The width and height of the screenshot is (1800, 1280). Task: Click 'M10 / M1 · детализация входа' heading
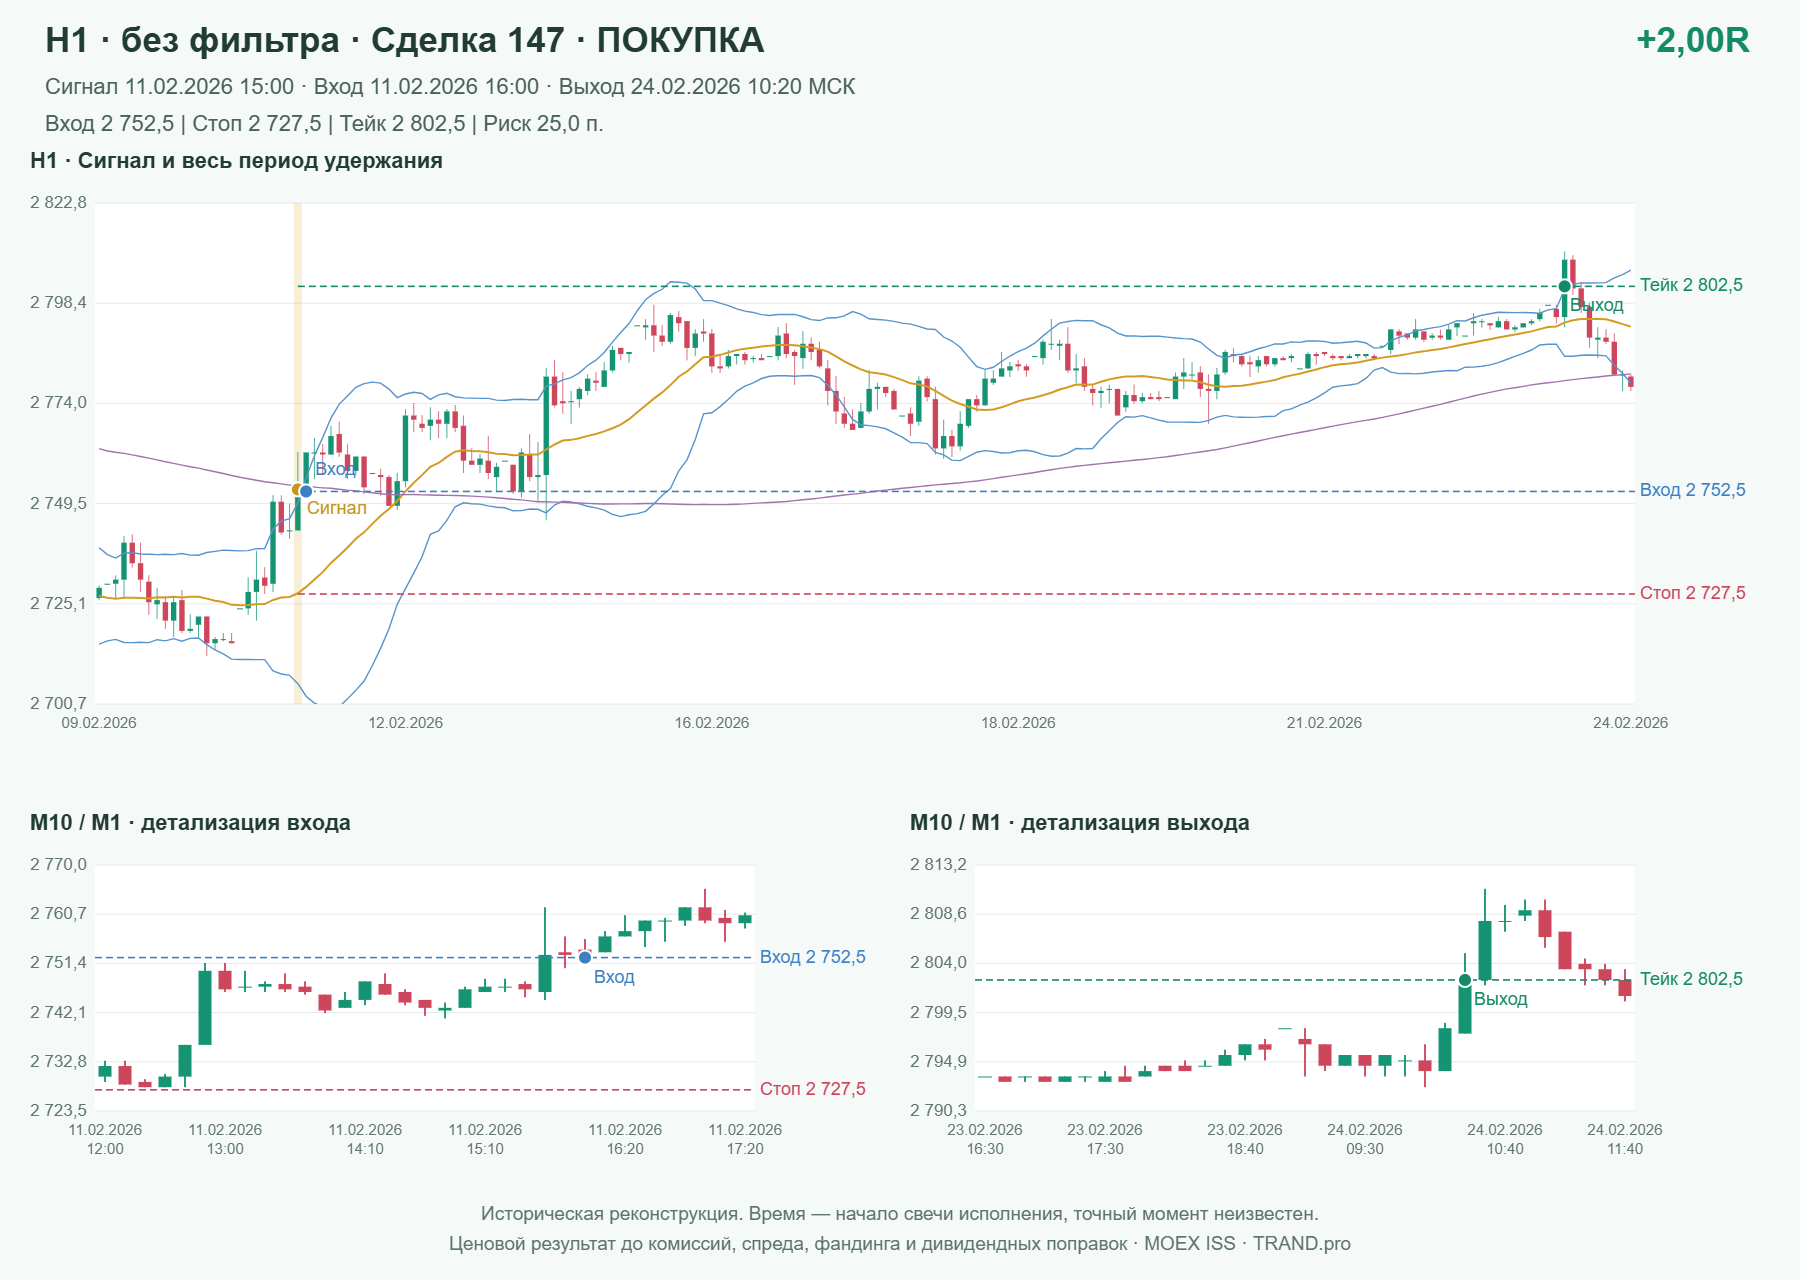[x=190, y=823]
